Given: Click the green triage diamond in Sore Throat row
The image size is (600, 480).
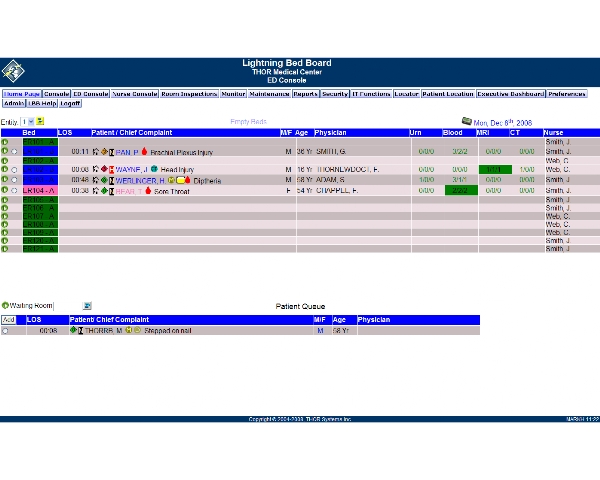Looking at the screenshot, I should click(104, 190).
